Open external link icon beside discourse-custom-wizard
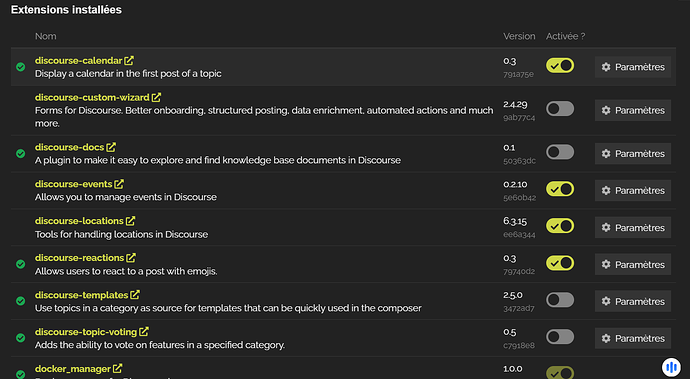The width and height of the screenshot is (690, 379). coord(156,97)
